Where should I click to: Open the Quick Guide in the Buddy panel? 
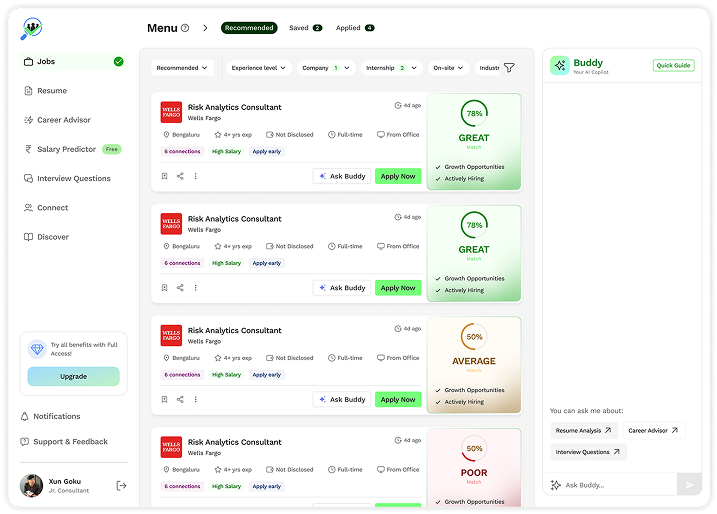coord(674,65)
